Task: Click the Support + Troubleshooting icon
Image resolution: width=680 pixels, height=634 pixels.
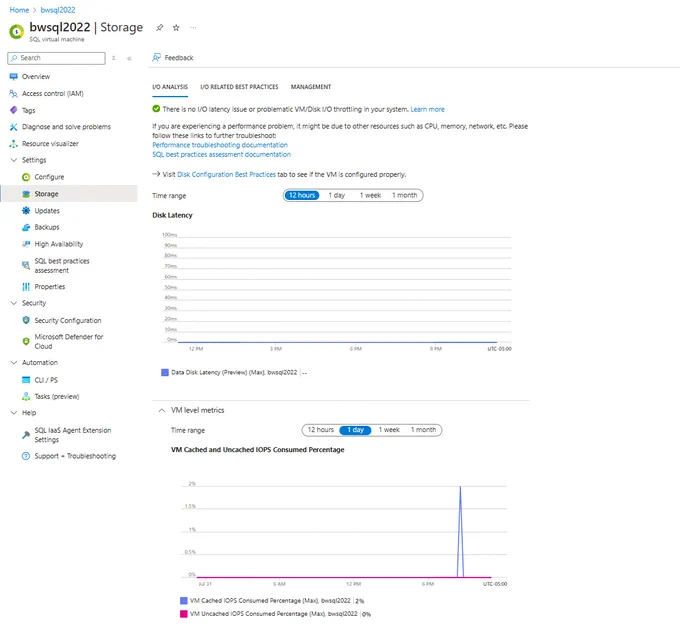Action: (26, 456)
